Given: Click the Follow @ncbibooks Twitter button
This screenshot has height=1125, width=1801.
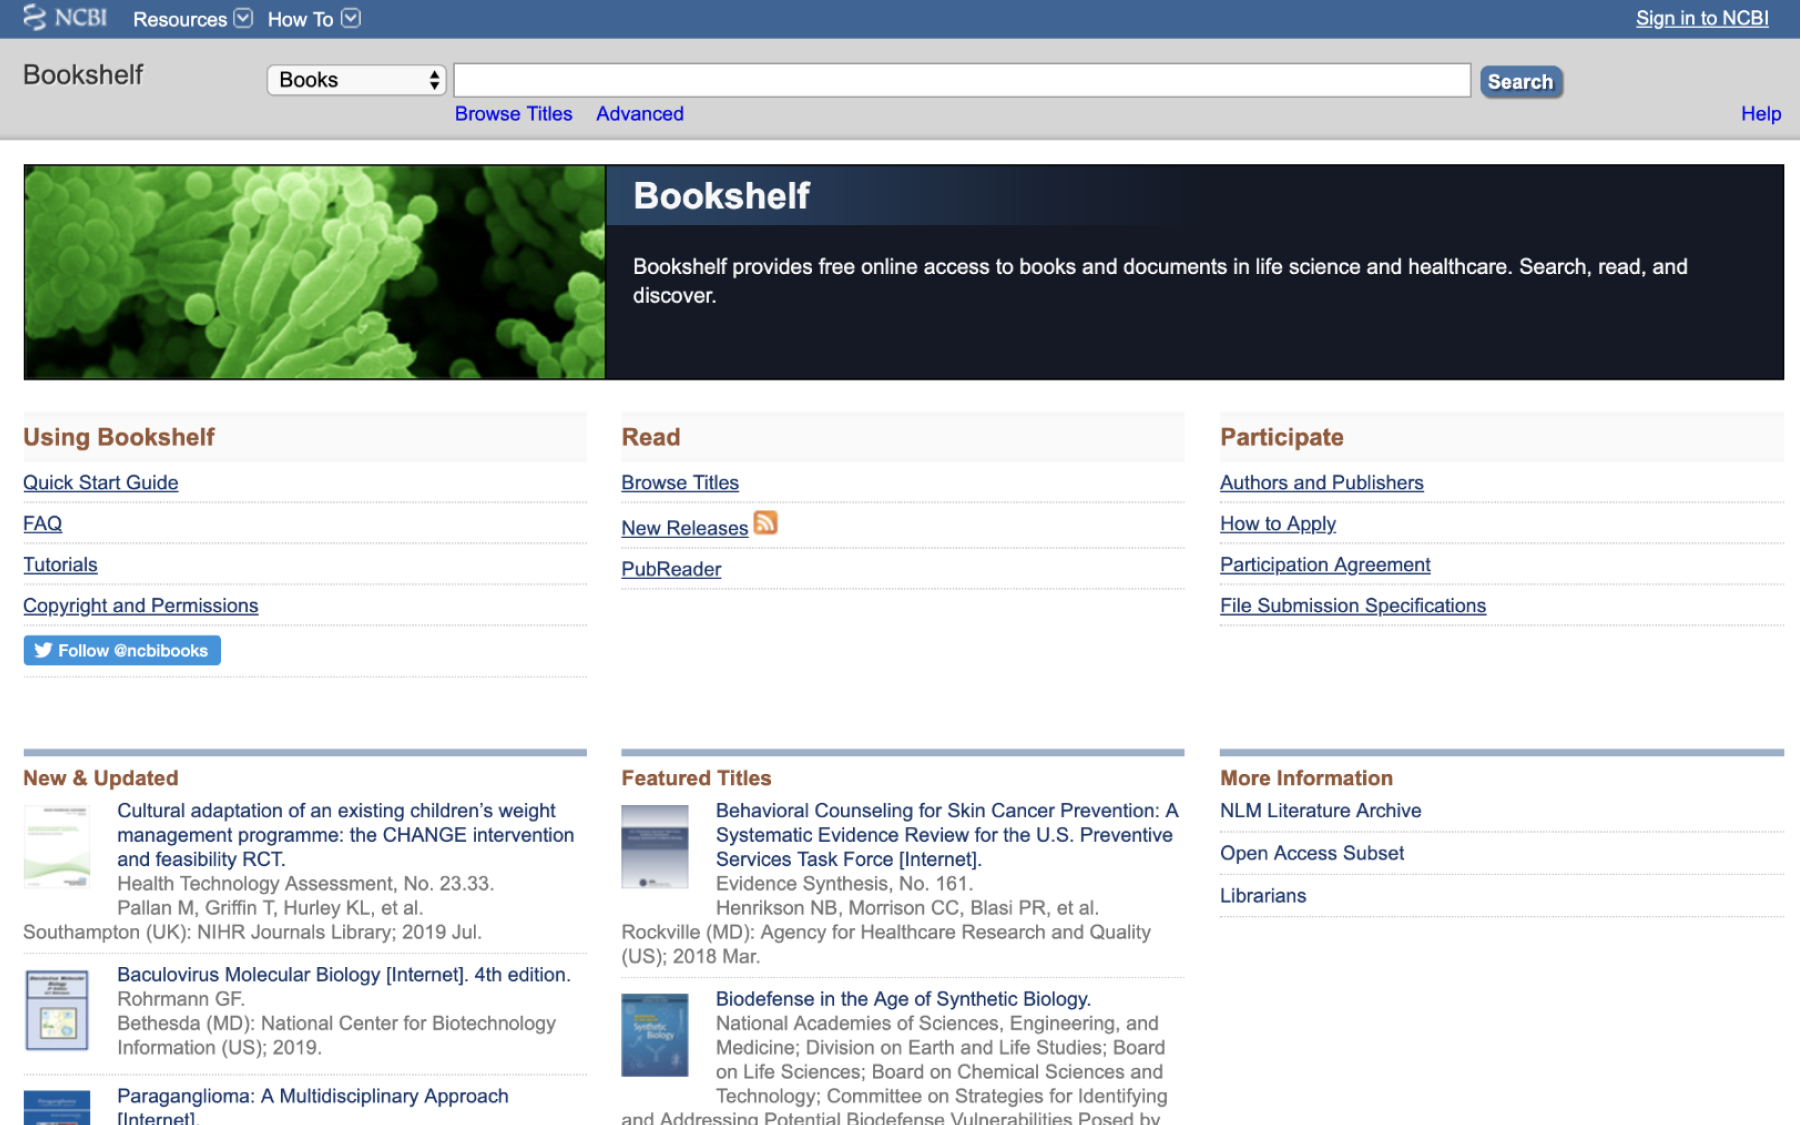Looking at the screenshot, I should [x=122, y=650].
